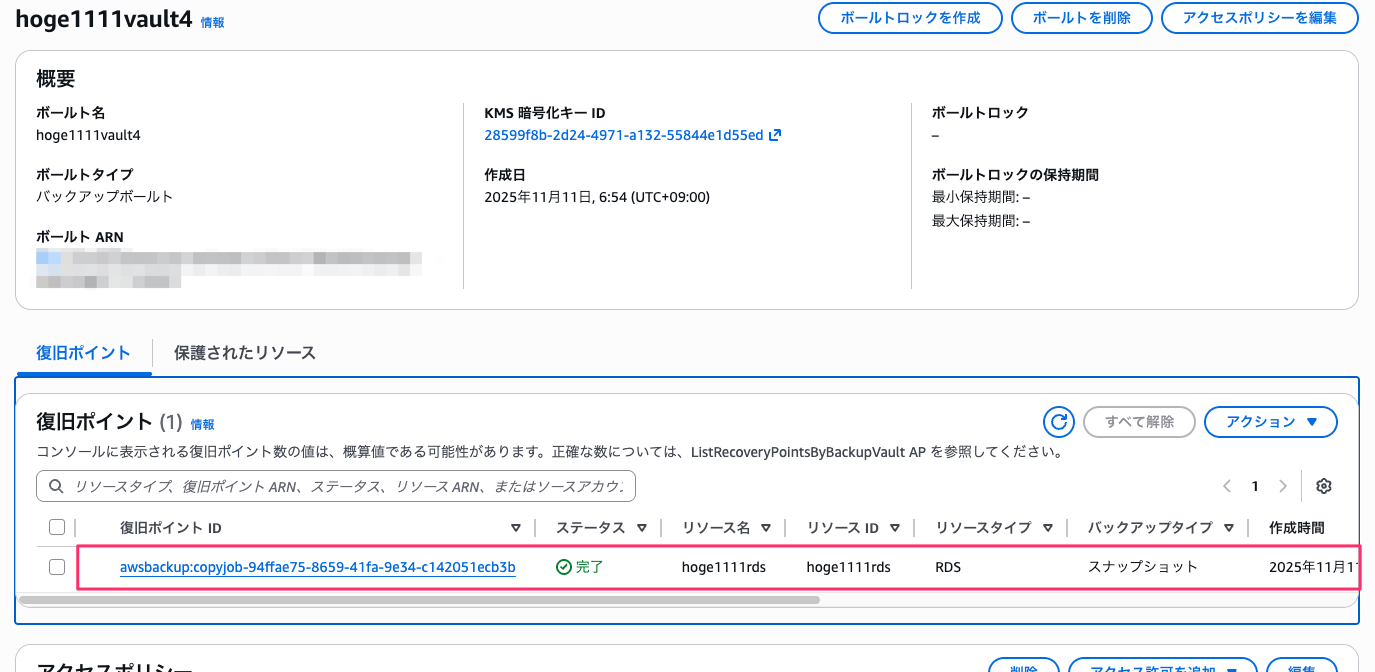Switch to the 保護されたリソース tab
The width and height of the screenshot is (1375, 672).
[x=244, y=352]
